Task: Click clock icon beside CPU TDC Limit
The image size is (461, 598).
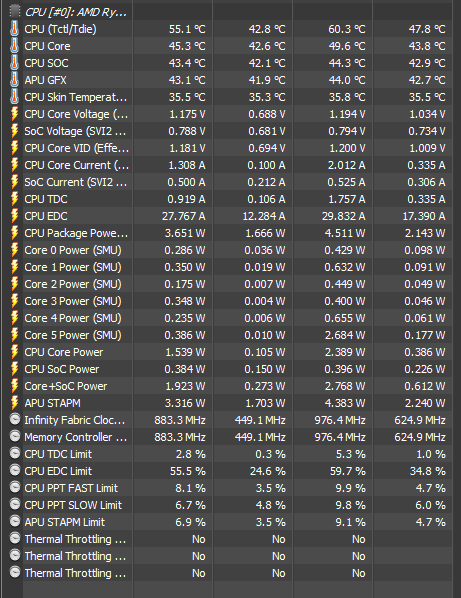Action: coord(15,453)
